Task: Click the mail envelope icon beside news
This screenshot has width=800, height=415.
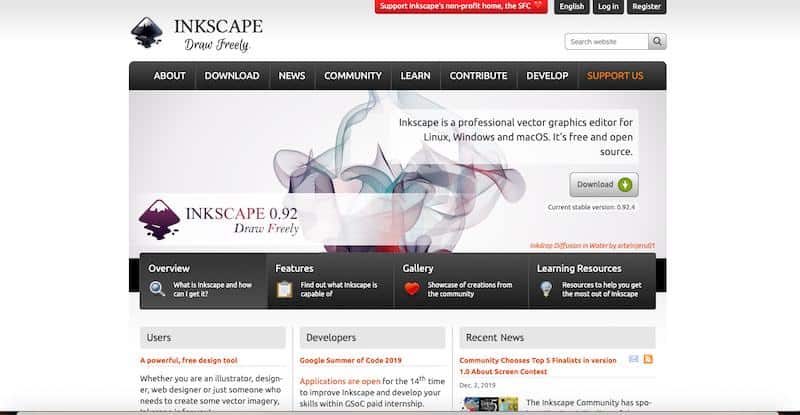Action: click(x=634, y=359)
